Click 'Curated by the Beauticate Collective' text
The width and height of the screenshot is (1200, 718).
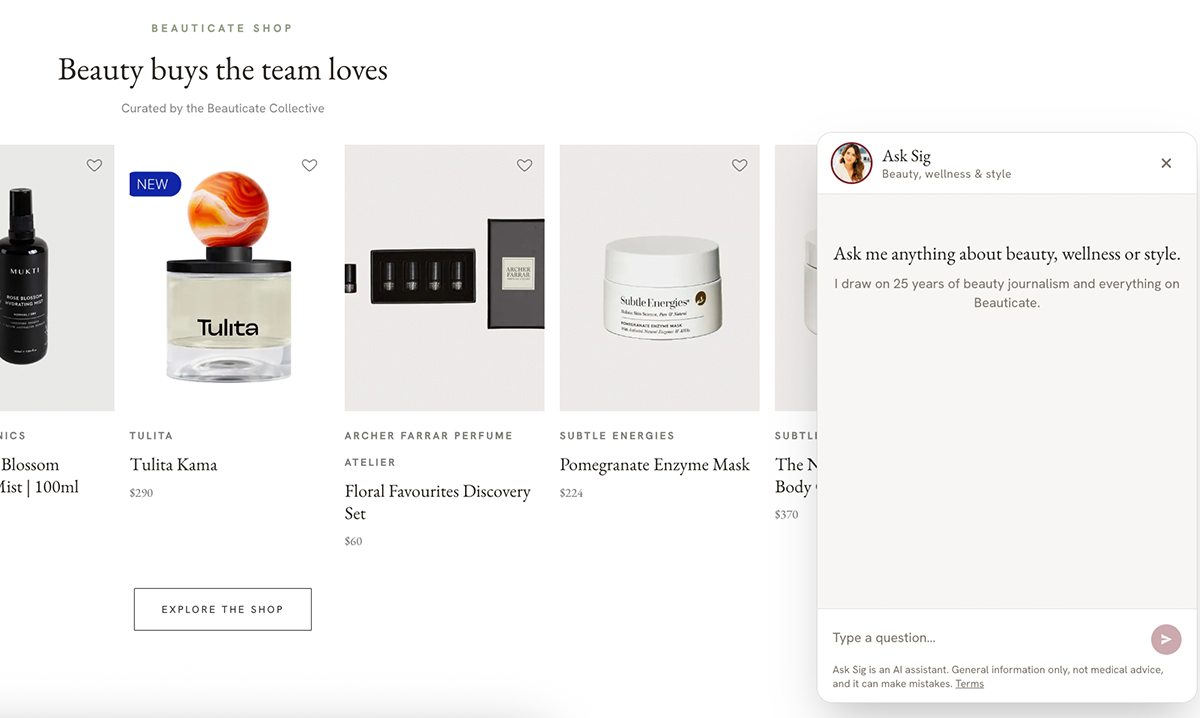223,108
